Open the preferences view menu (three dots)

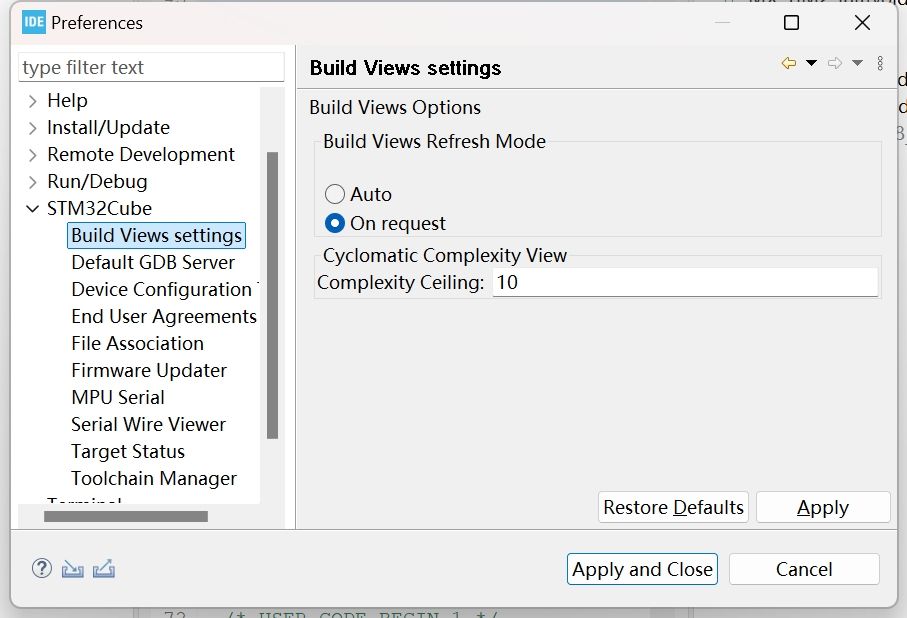[x=880, y=64]
